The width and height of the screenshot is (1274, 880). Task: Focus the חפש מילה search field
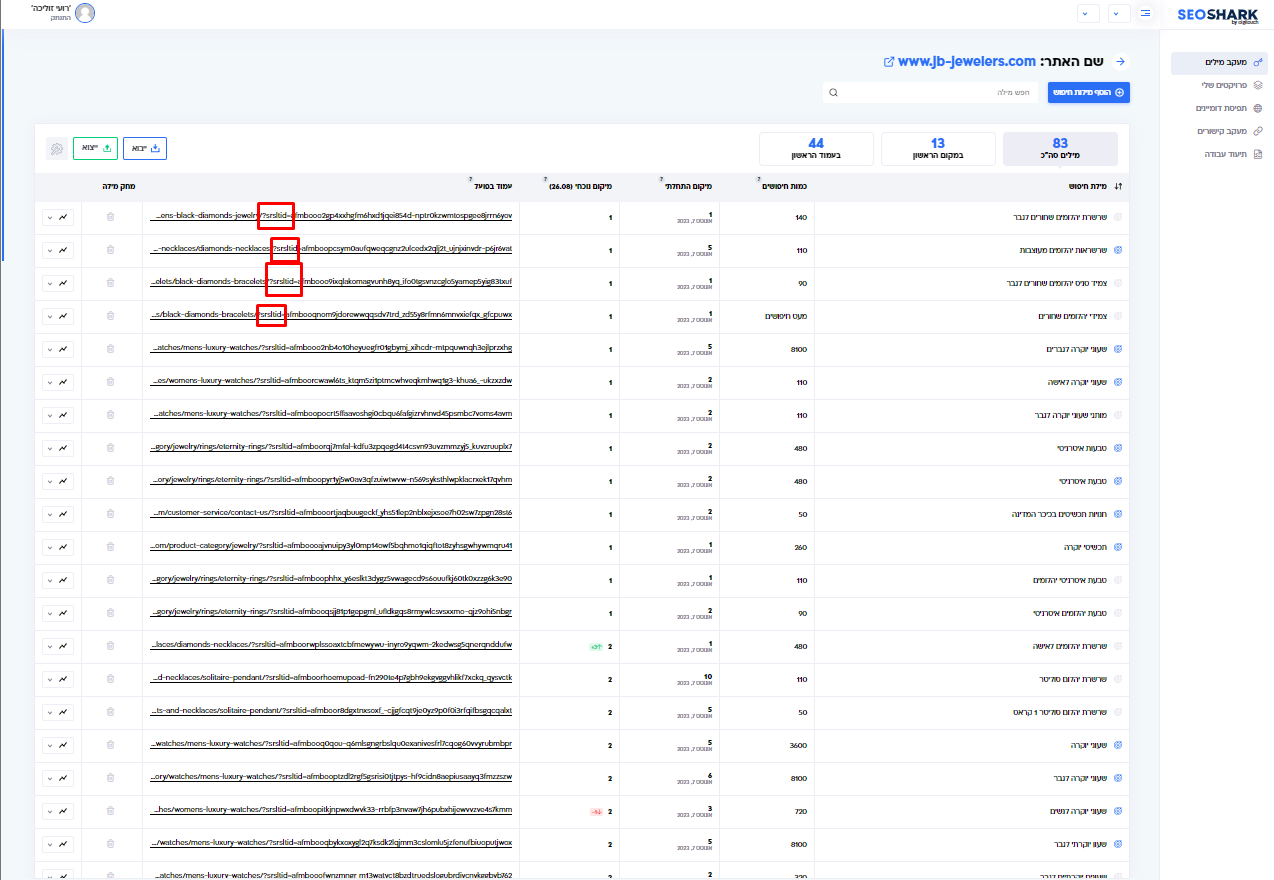(x=932, y=93)
